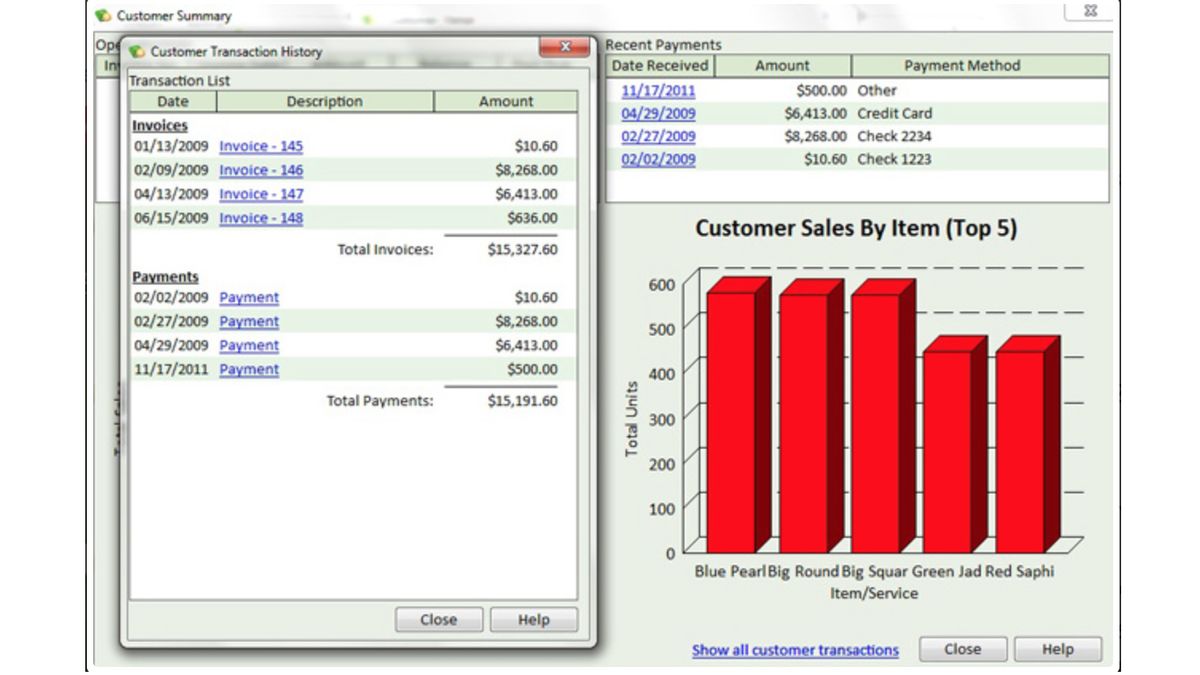Open the Payment recorded on 11/17/2011
Image resolution: width=1200 pixels, height=675 pixels.
(x=248, y=369)
